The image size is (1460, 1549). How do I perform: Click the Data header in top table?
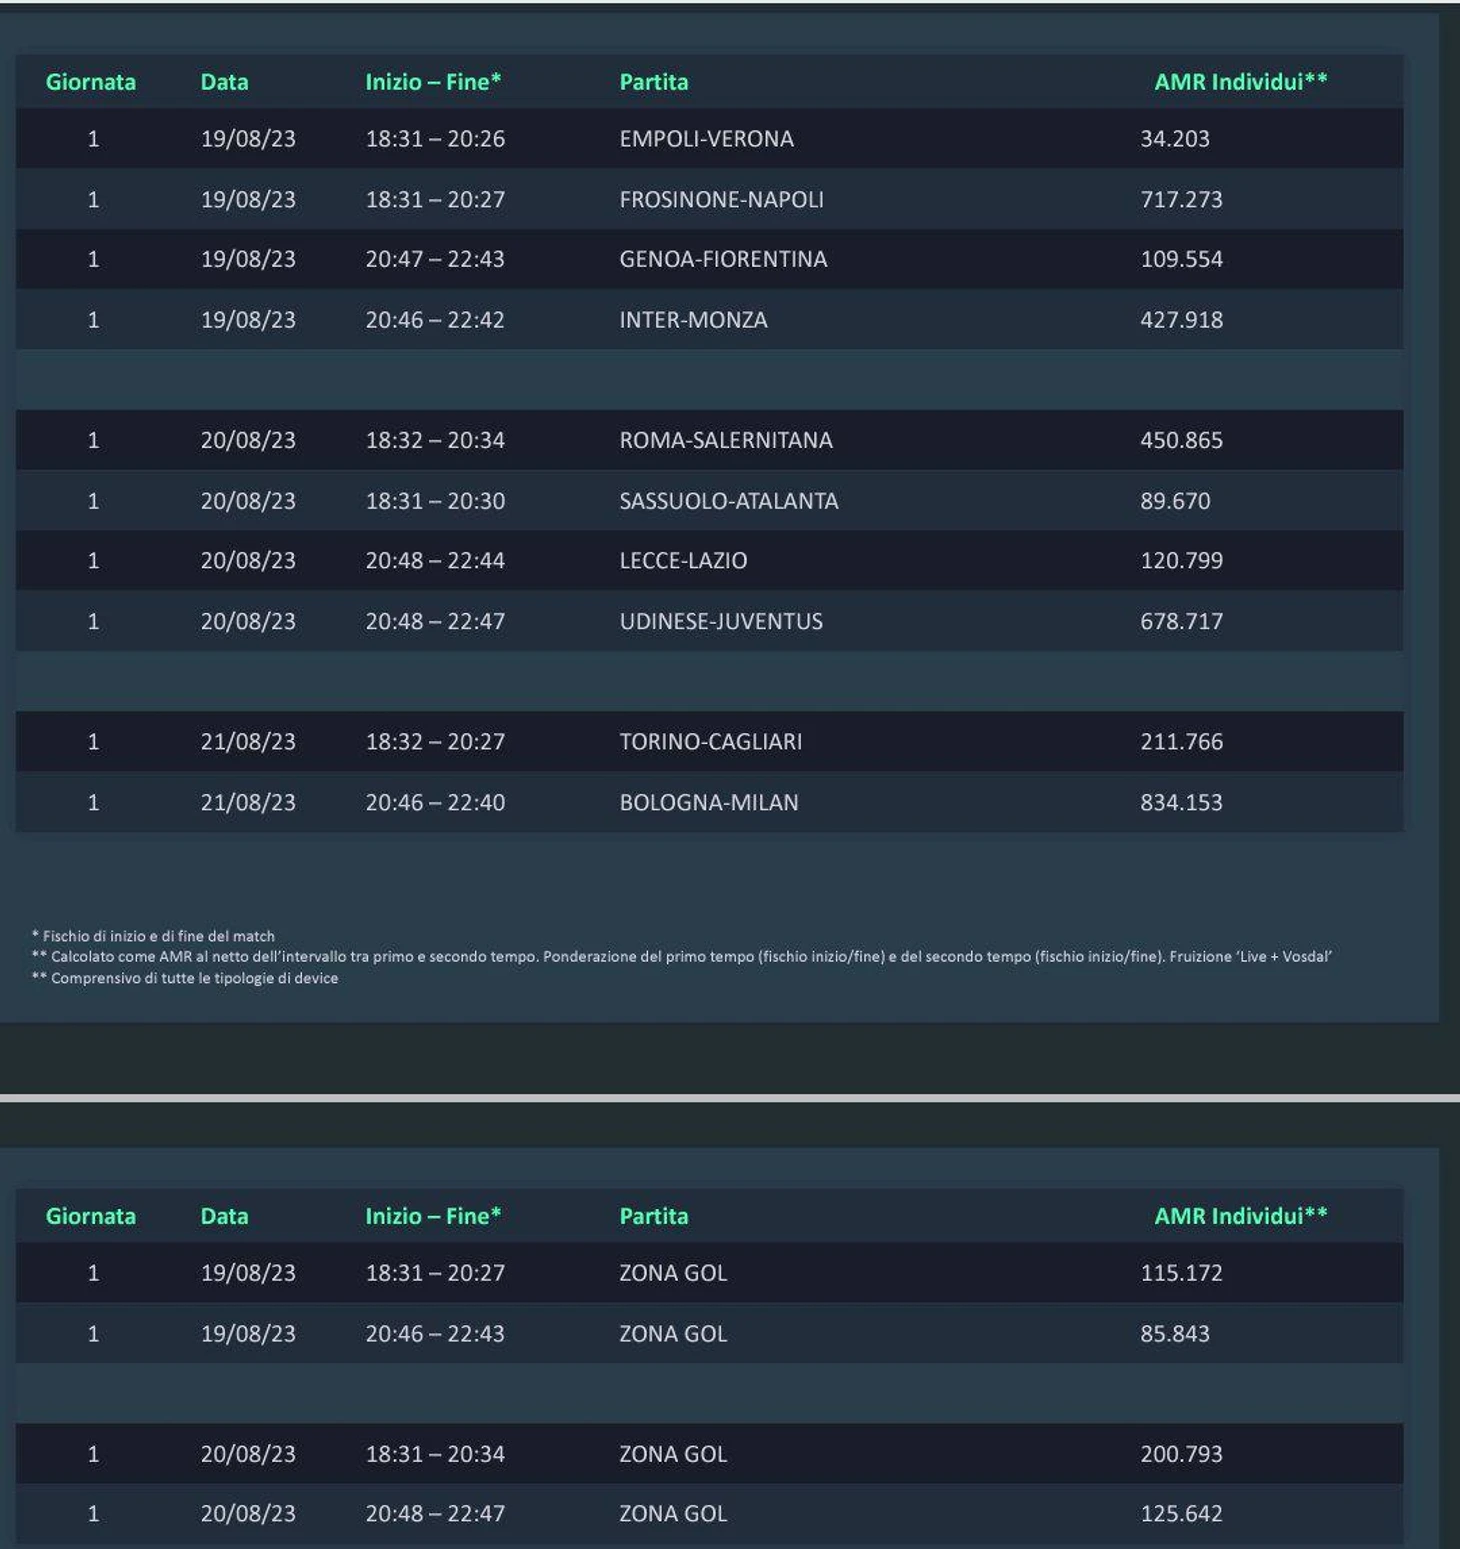[224, 82]
